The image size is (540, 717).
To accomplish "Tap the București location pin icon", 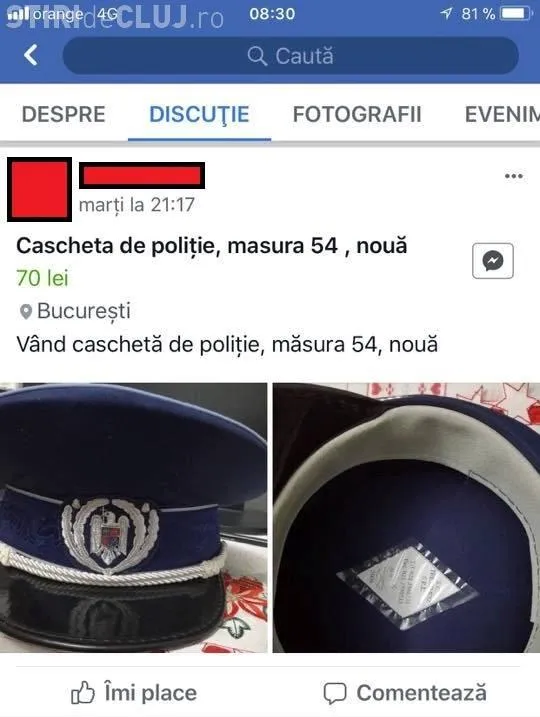I will coord(26,312).
